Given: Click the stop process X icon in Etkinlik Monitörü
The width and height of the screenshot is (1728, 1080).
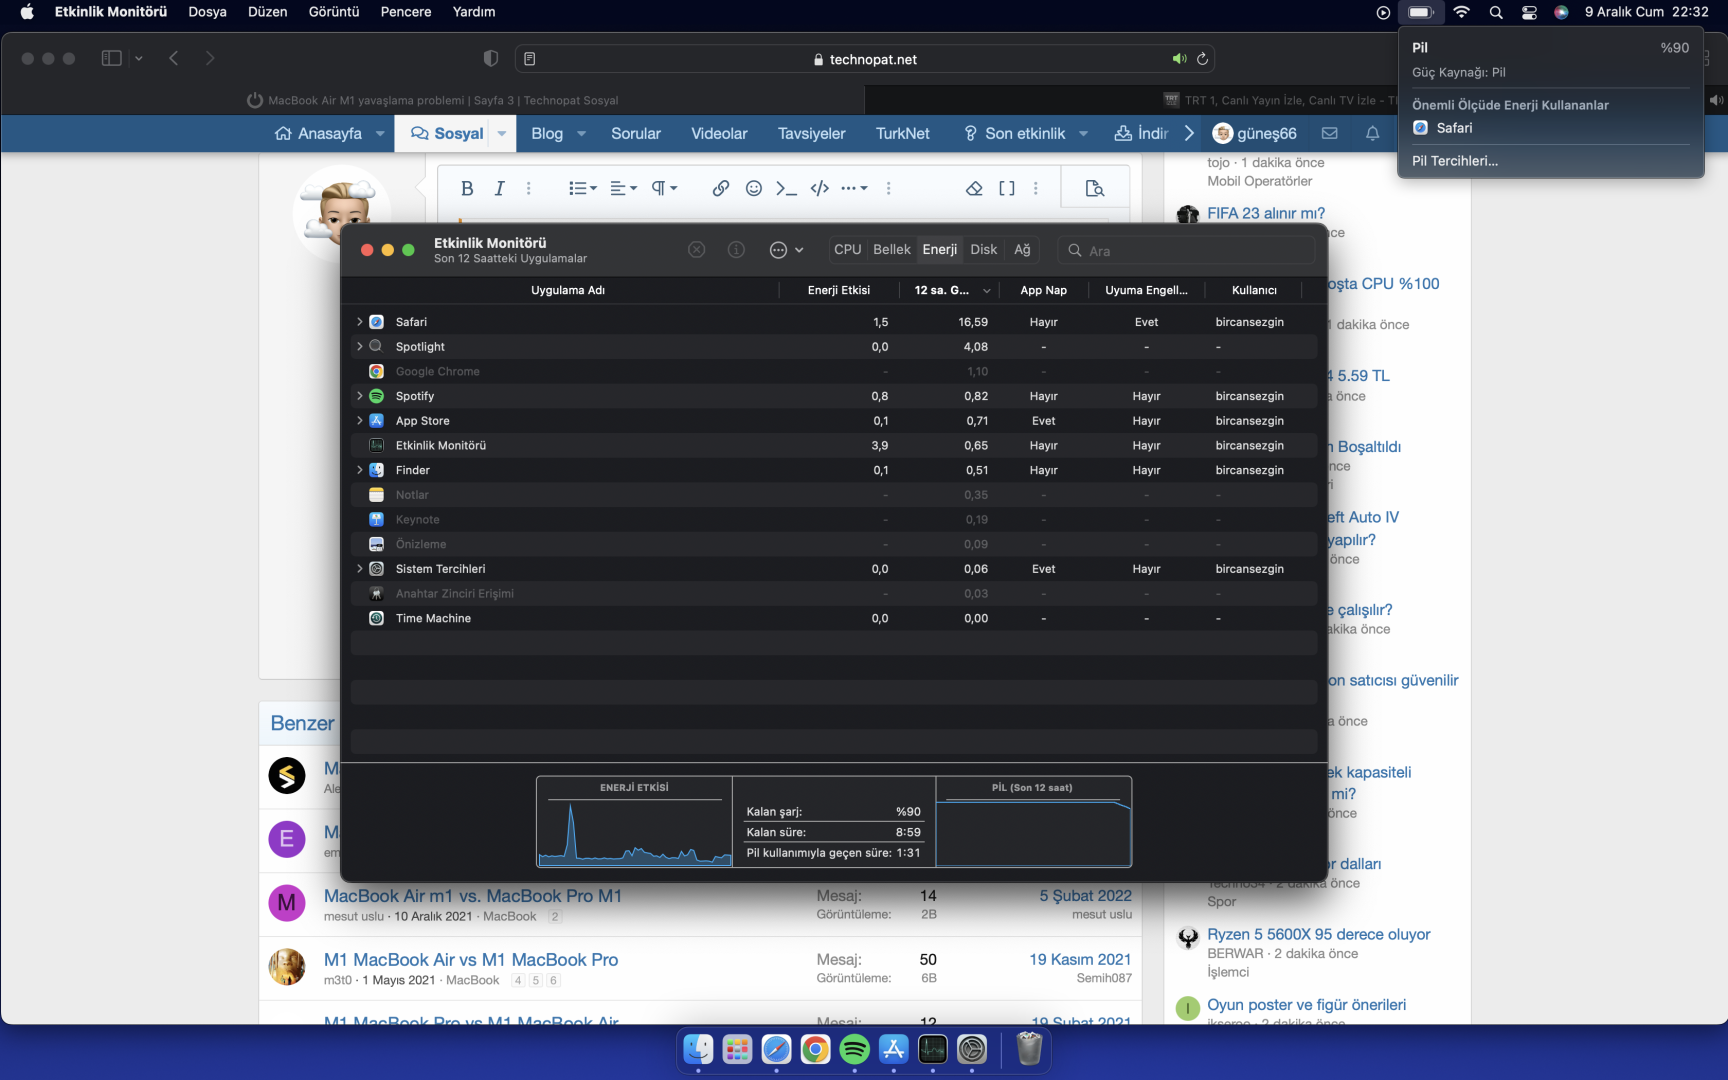Looking at the screenshot, I should [x=697, y=250].
